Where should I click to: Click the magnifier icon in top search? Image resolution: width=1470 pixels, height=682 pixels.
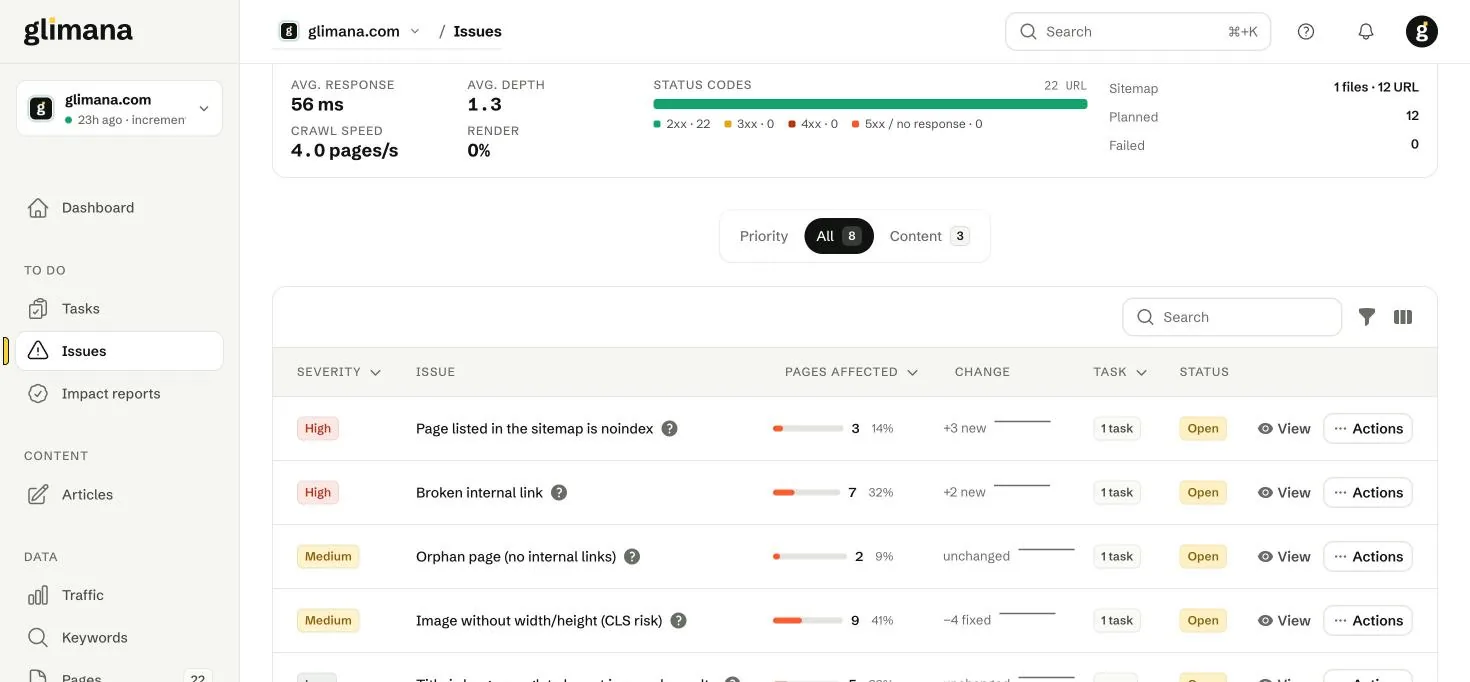tap(1028, 31)
